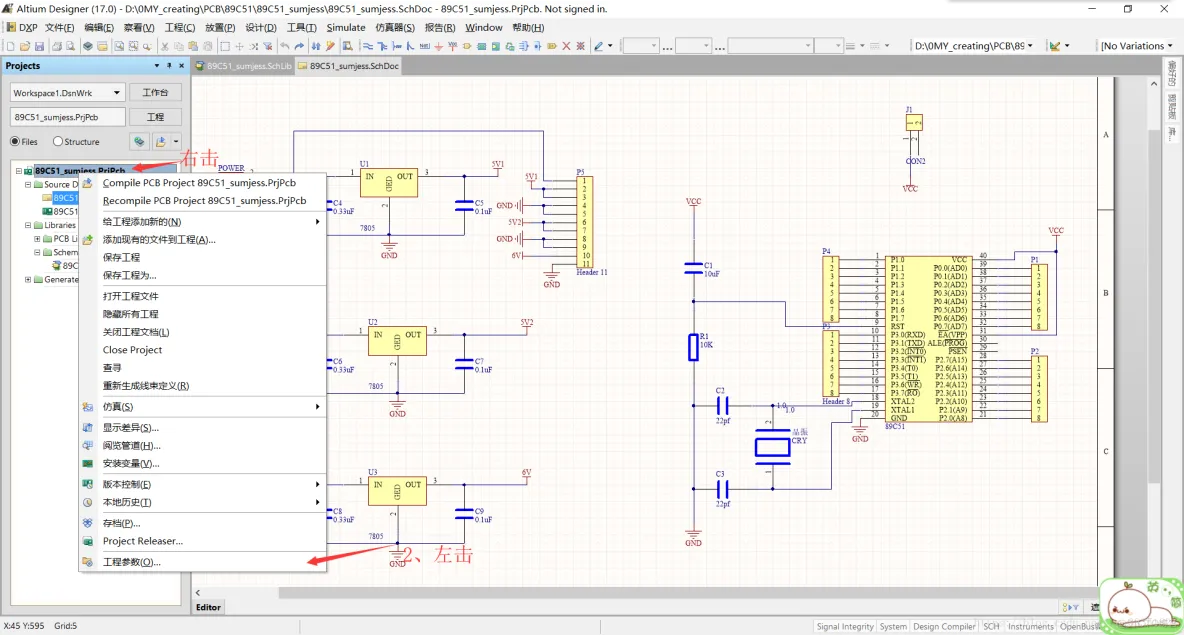Screen dimensions: 1184x635
Task: Collapse the Source Documents folder
Action: [x=28, y=184]
